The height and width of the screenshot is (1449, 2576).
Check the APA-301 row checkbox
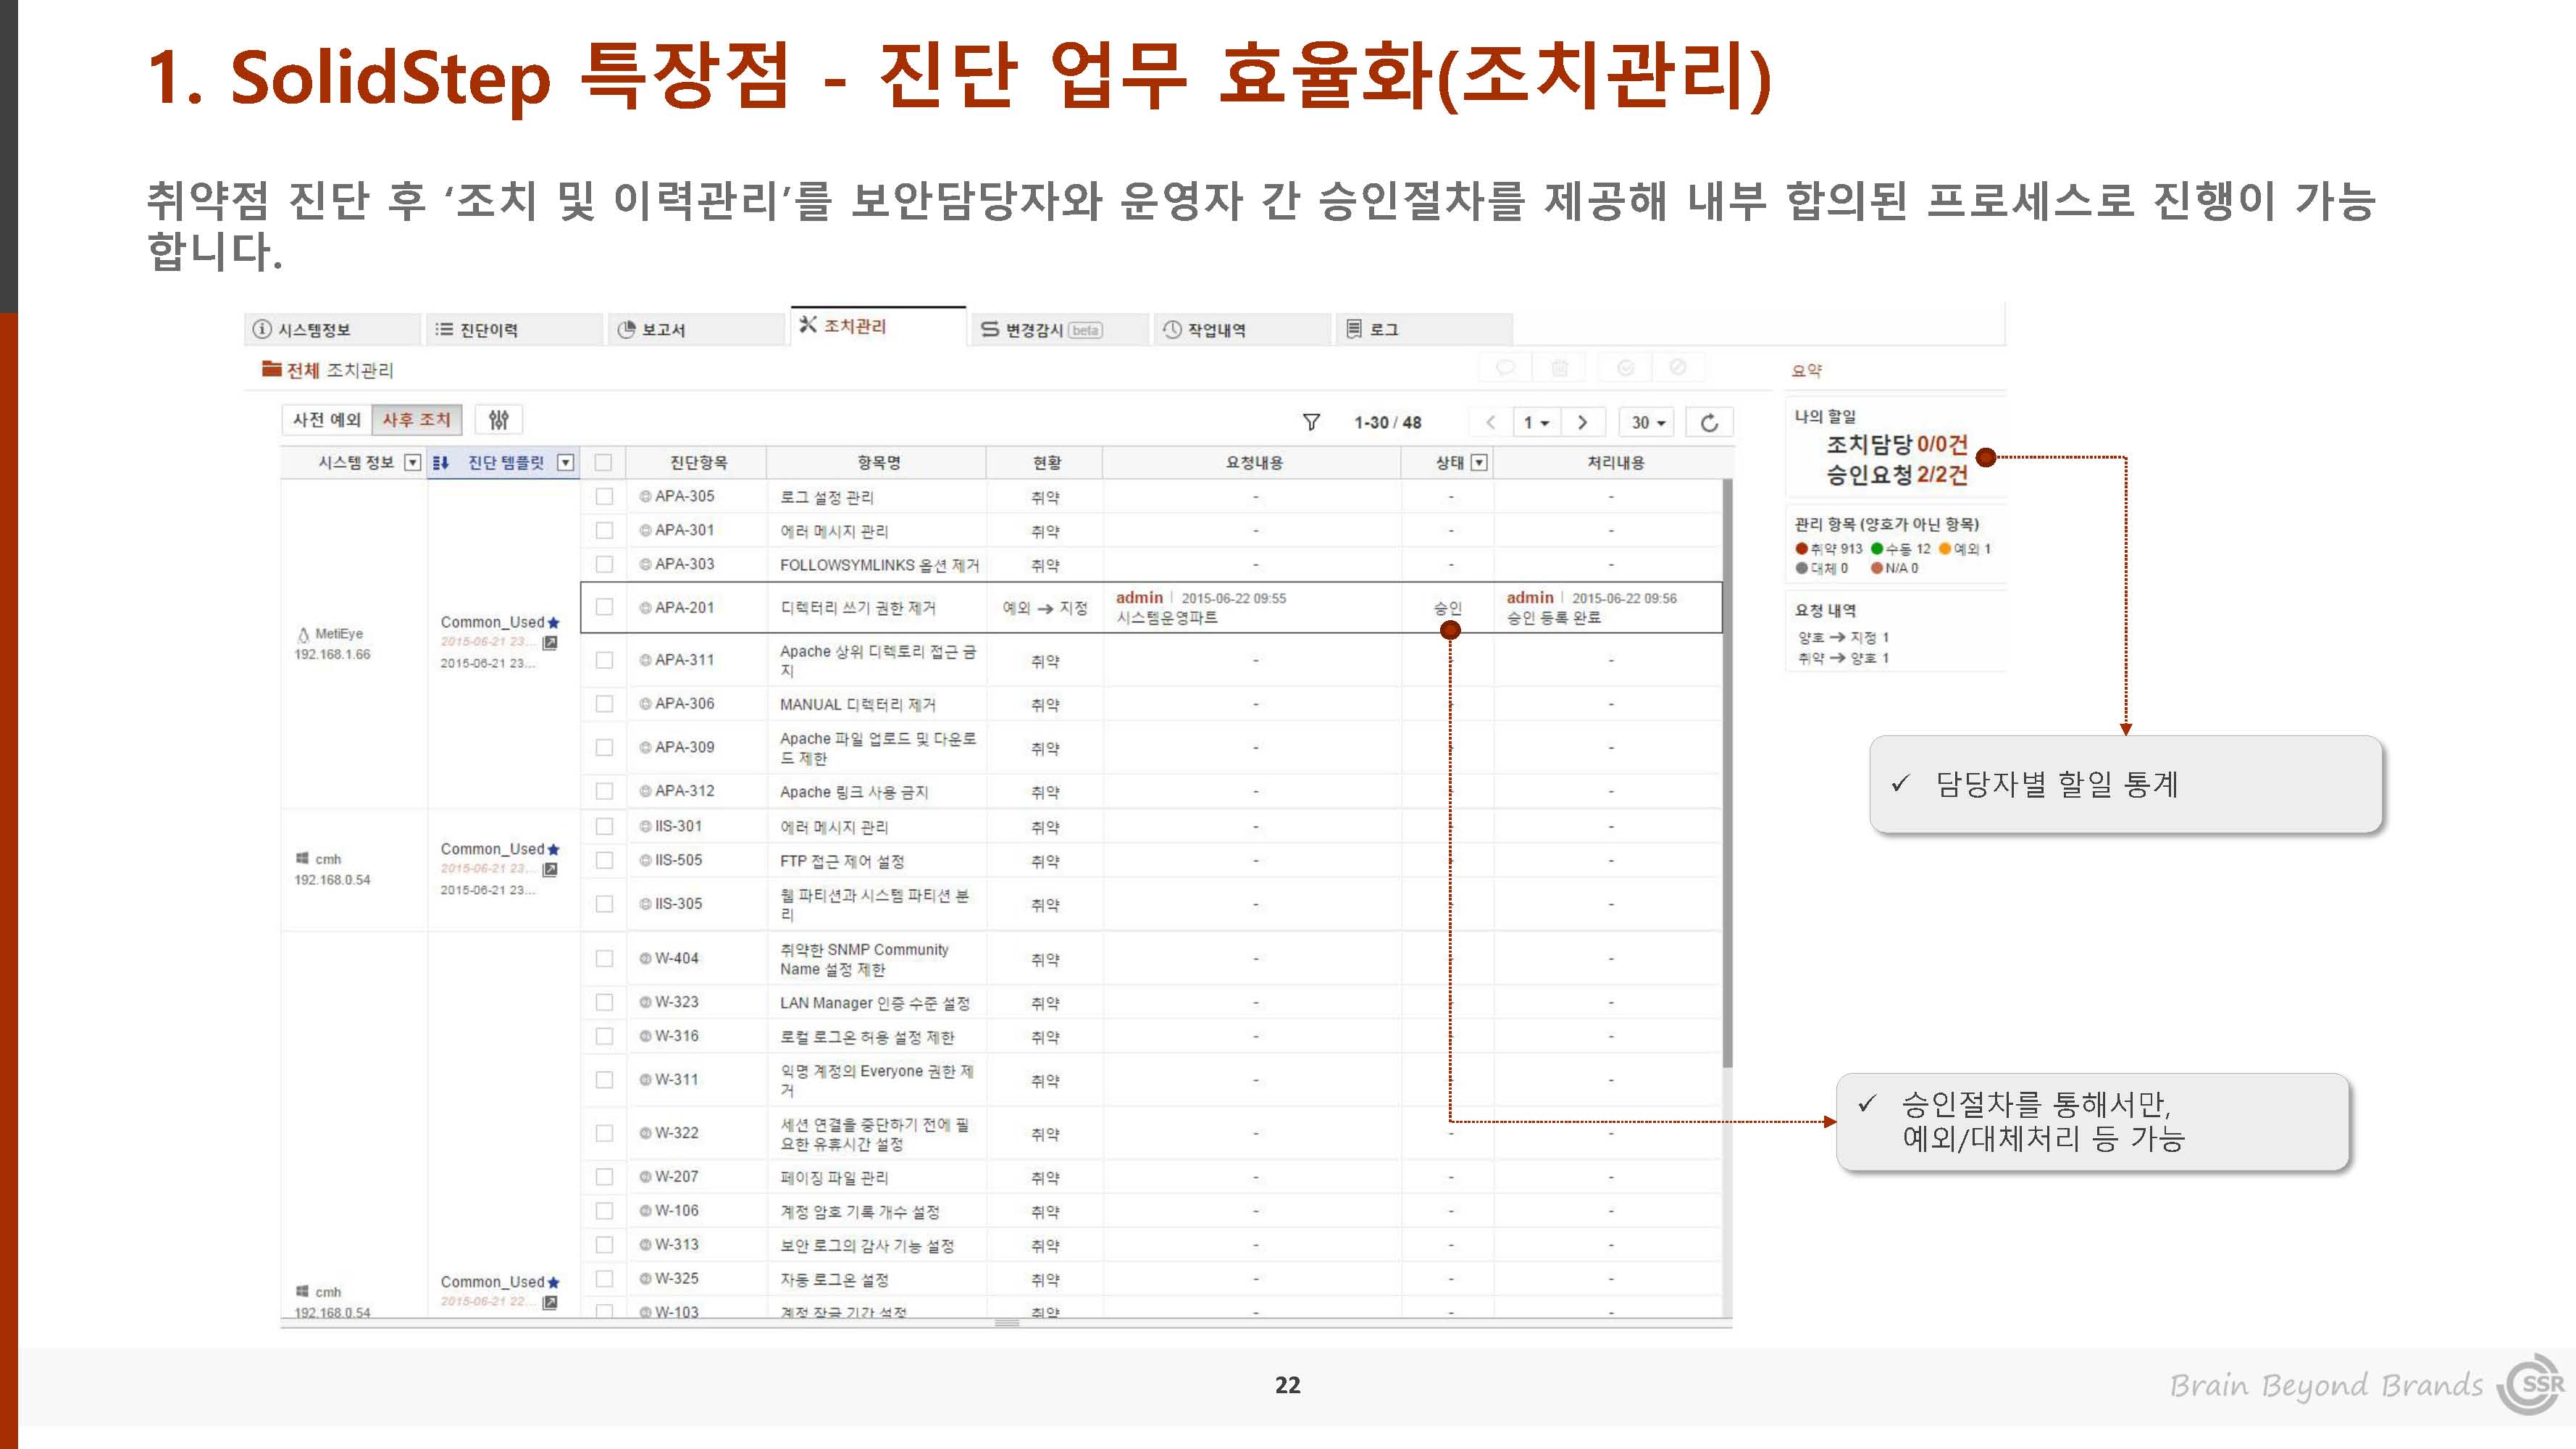604,530
